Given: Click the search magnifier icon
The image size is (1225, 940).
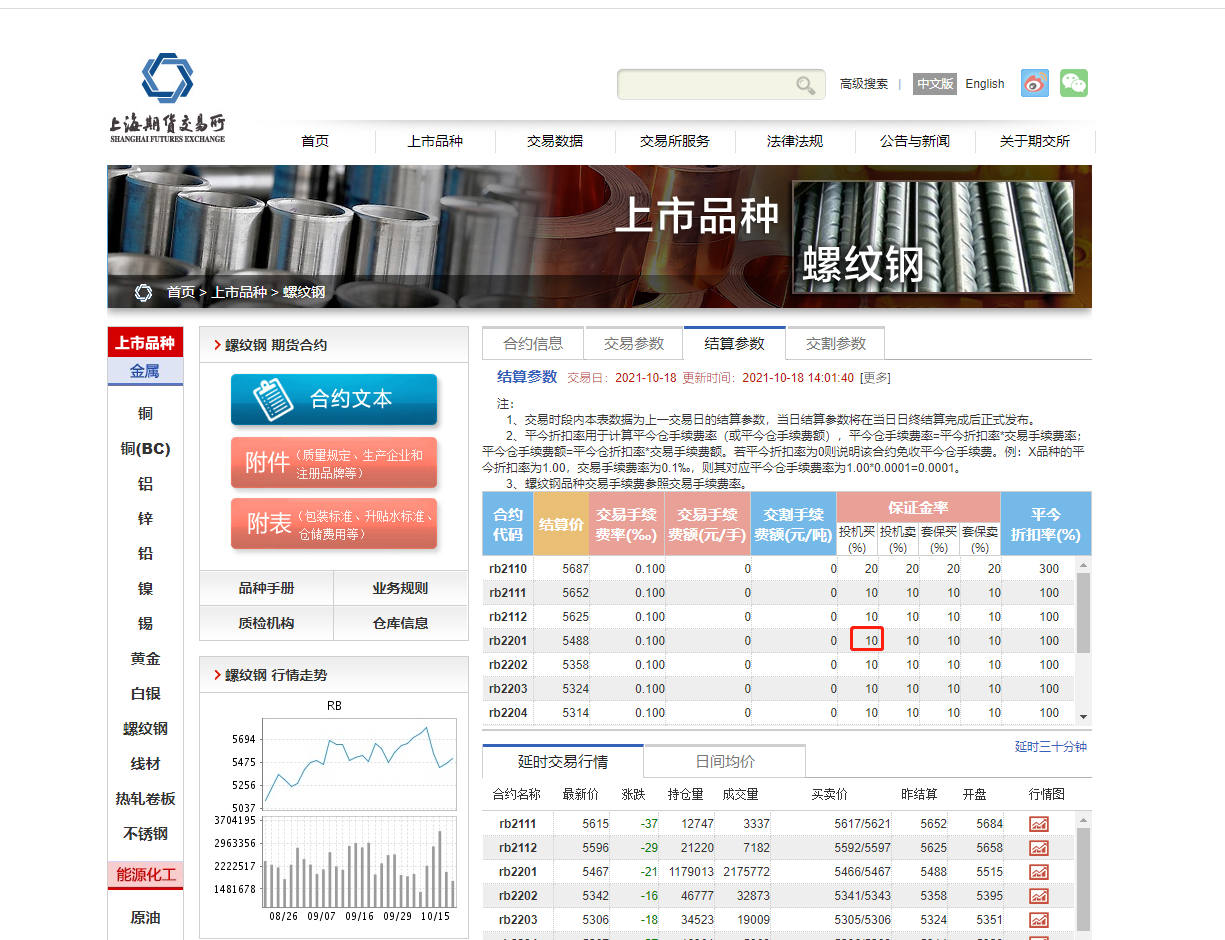Looking at the screenshot, I should click(x=805, y=85).
